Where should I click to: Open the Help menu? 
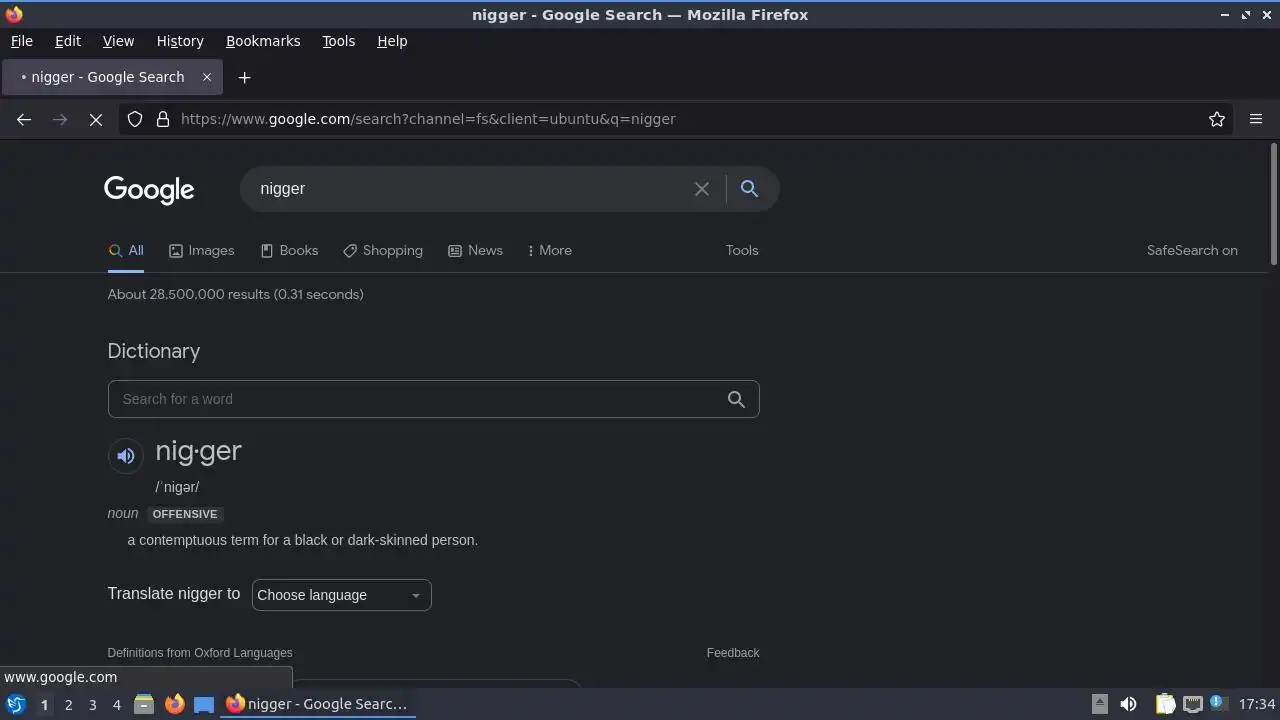coord(392,41)
